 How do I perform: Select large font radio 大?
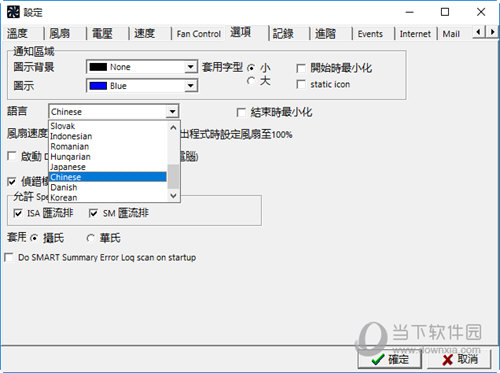[251, 81]
